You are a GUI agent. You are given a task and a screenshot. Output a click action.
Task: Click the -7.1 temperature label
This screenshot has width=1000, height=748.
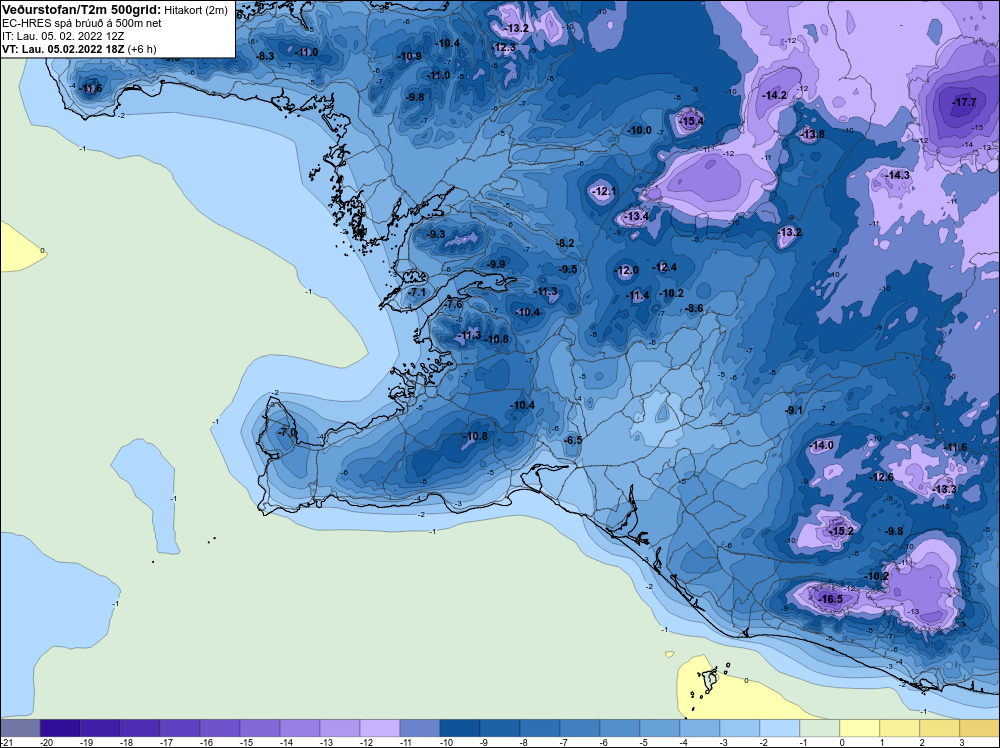pos(416,292)
